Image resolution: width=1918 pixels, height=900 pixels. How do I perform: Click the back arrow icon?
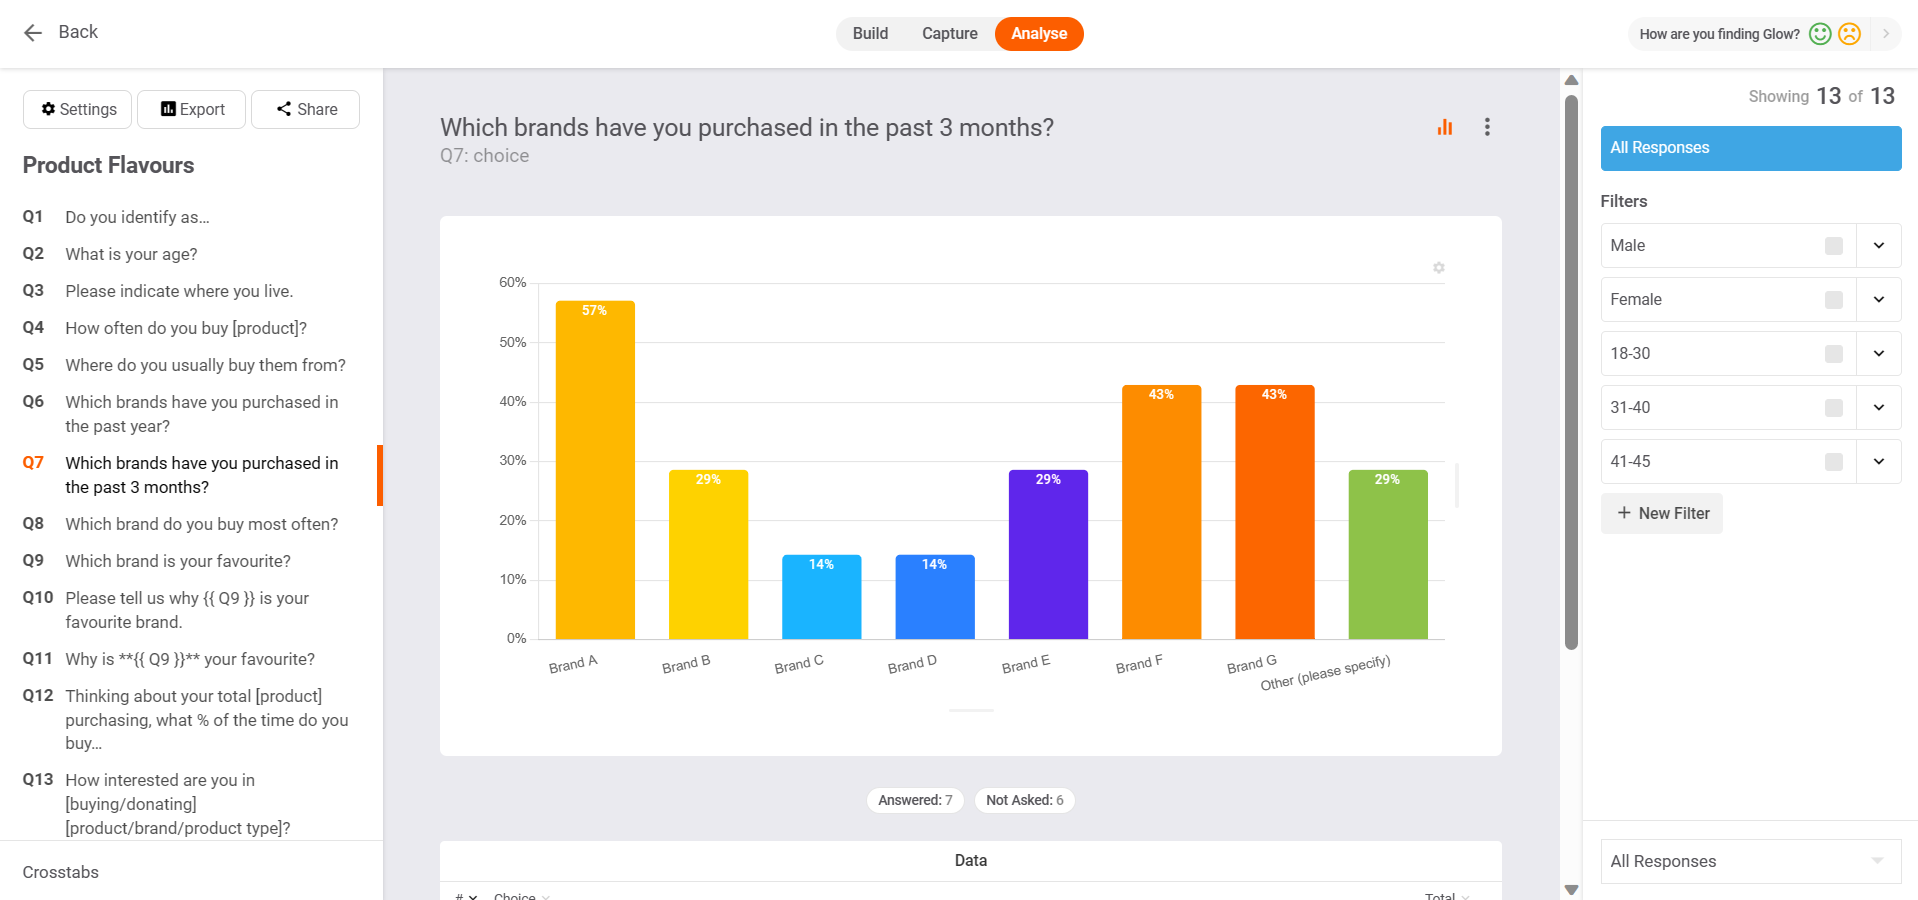[x=33, y=33]
